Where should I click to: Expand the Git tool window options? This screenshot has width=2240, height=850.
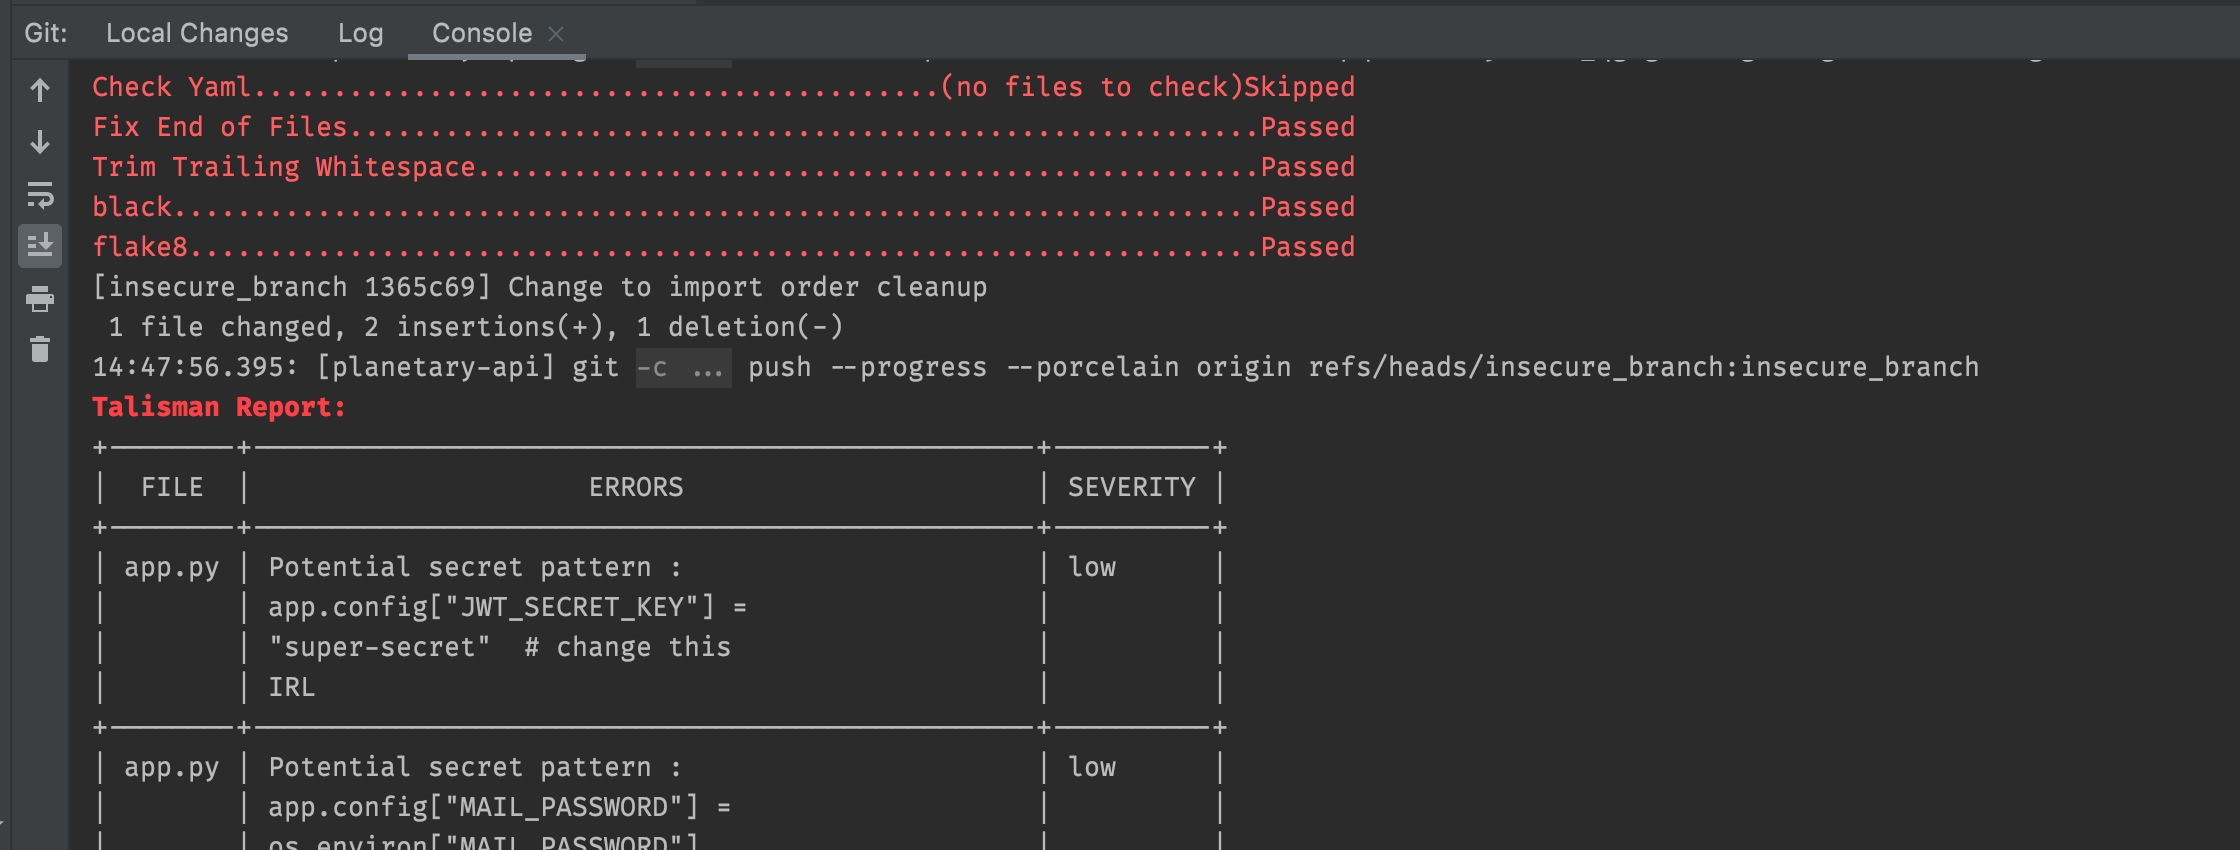(47, 32)
